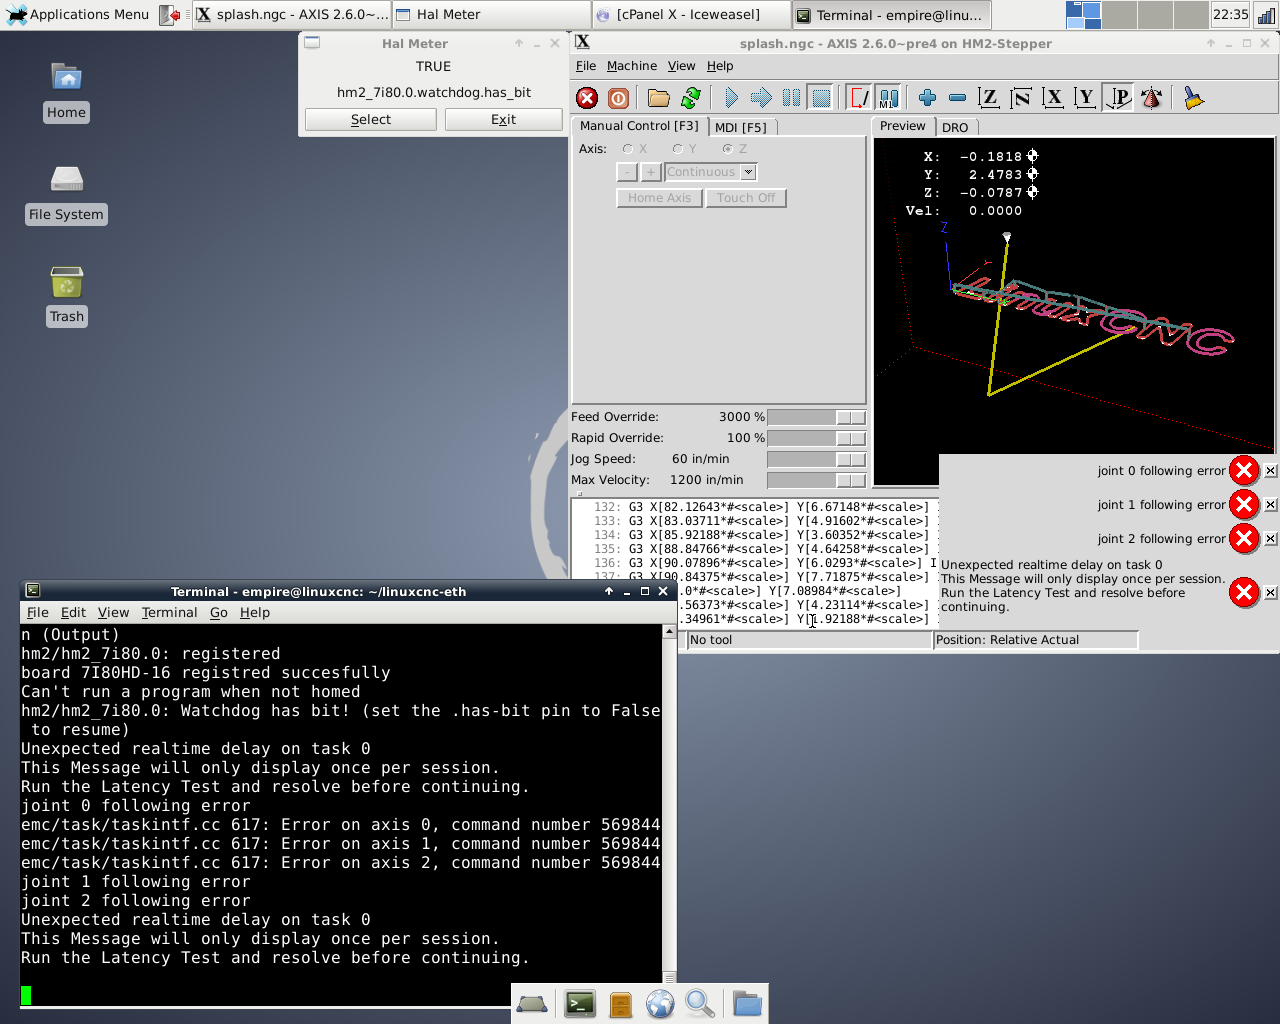Switch to the Preview tab

903,126
